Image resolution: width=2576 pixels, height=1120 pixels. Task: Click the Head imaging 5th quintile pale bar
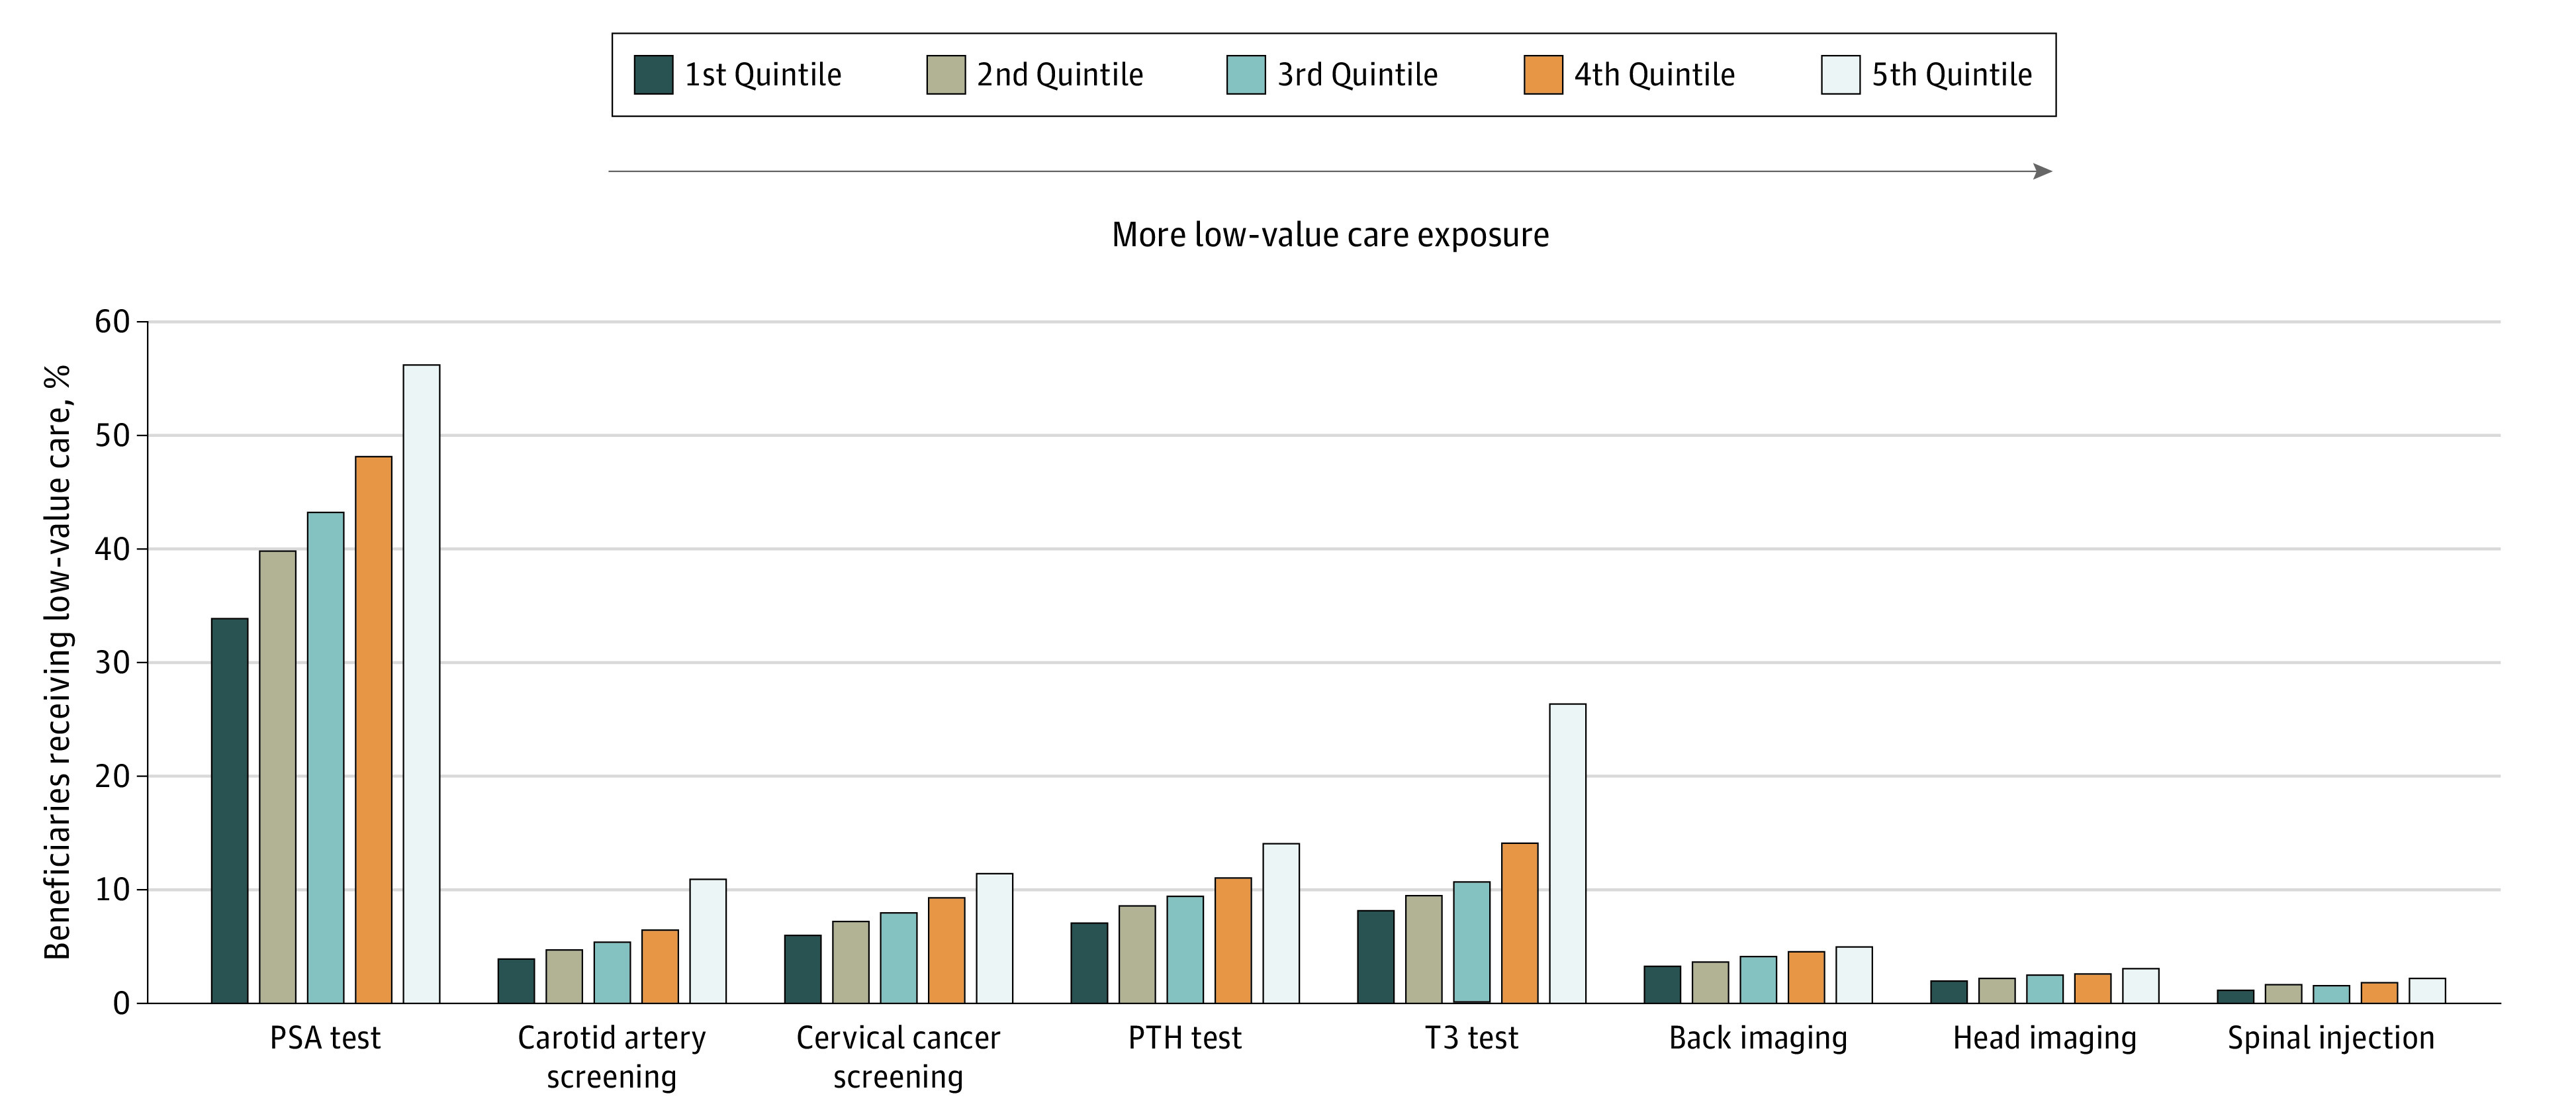[x=2141, y=986]
